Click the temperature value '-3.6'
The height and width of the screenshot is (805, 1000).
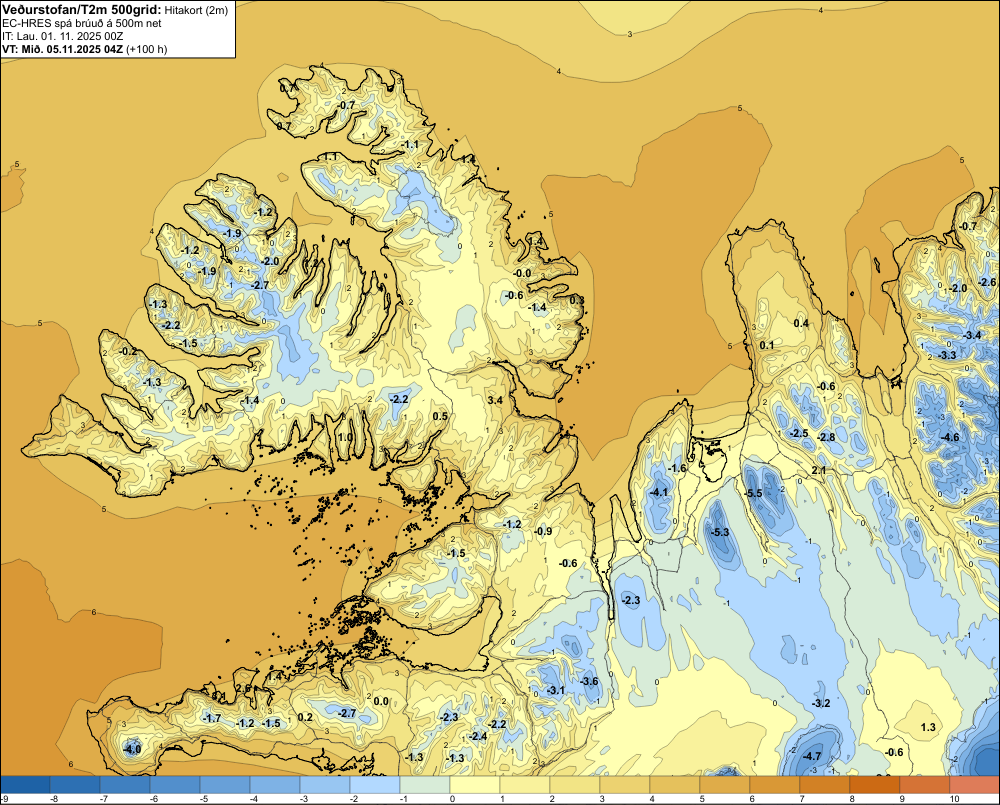[x=590, y=681]
